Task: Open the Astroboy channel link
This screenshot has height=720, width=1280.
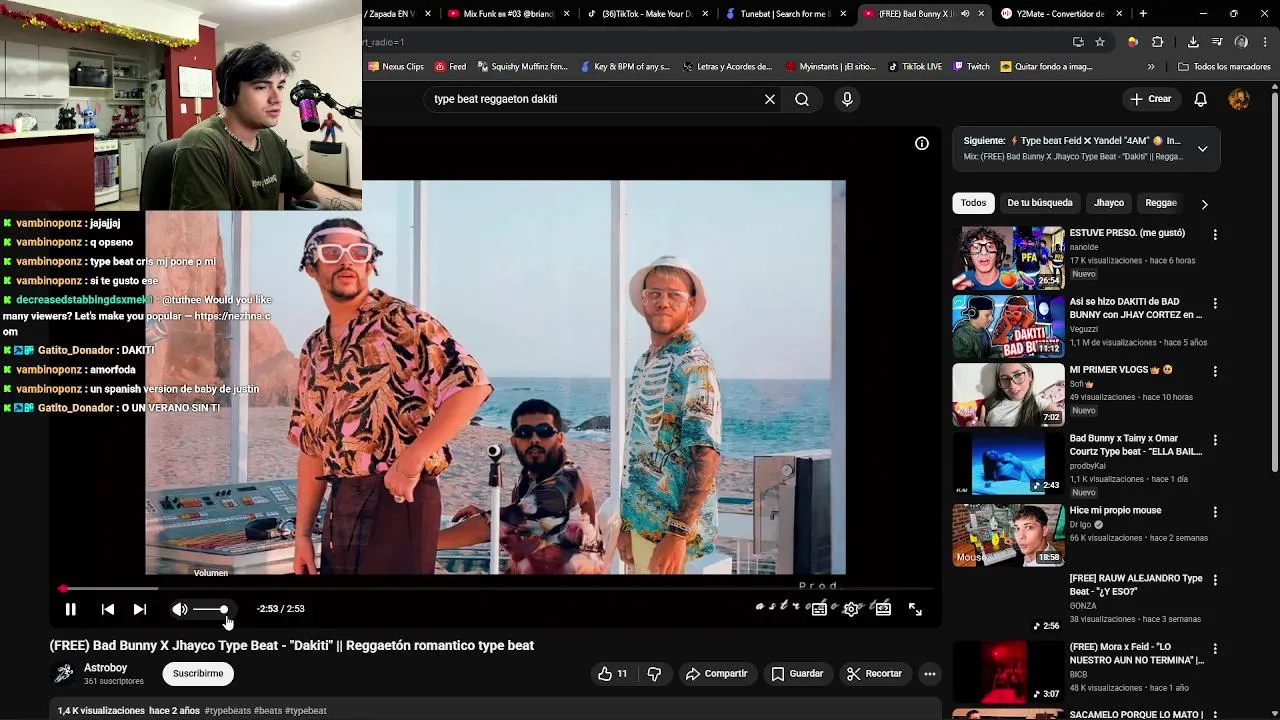Action: pyautogui.click(x=105, y=668)
